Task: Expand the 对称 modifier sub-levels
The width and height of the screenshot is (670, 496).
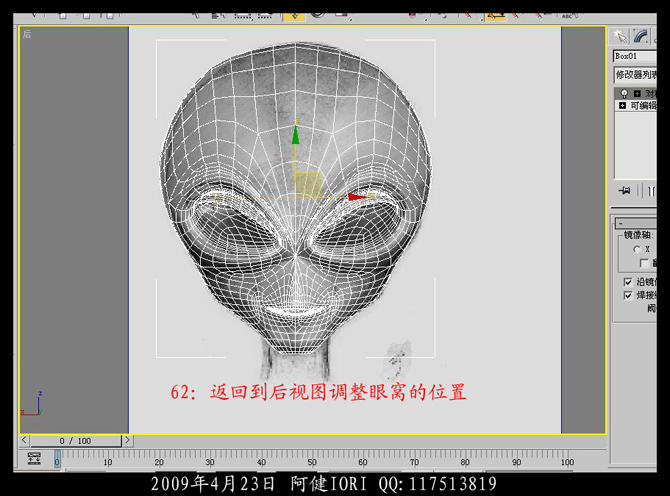Action: click(x=637, y=94)
